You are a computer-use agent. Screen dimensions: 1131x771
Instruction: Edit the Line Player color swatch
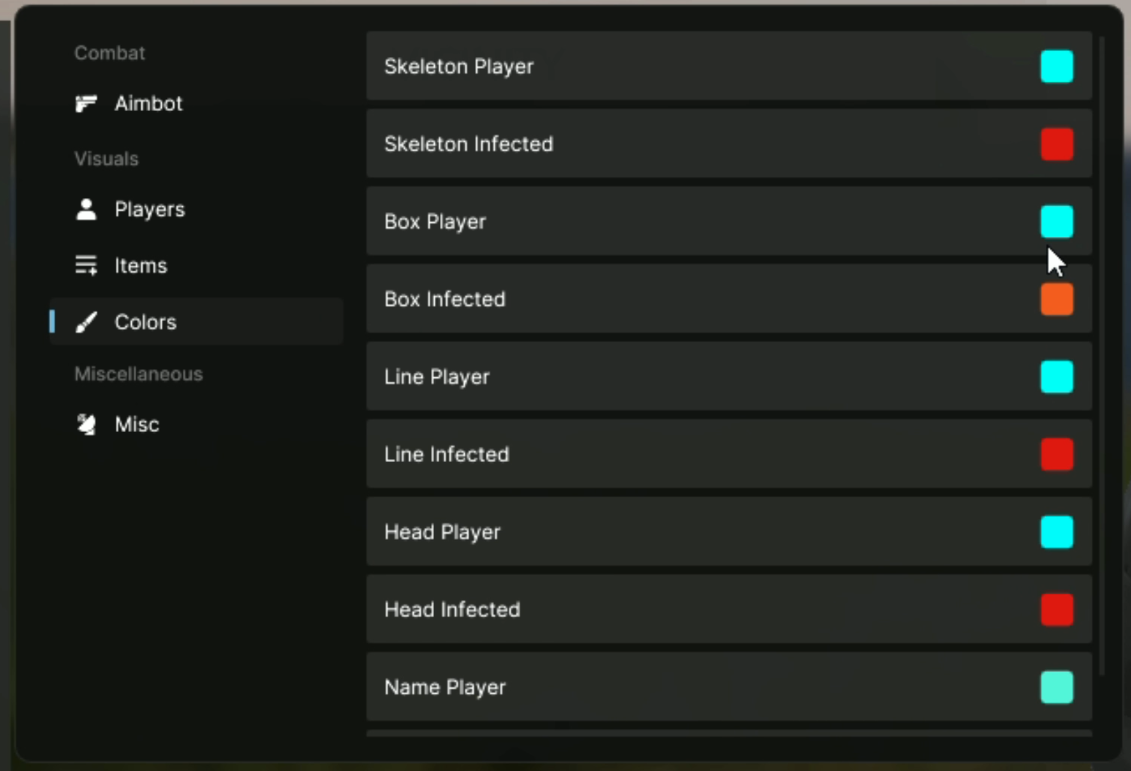point(1056,377)
